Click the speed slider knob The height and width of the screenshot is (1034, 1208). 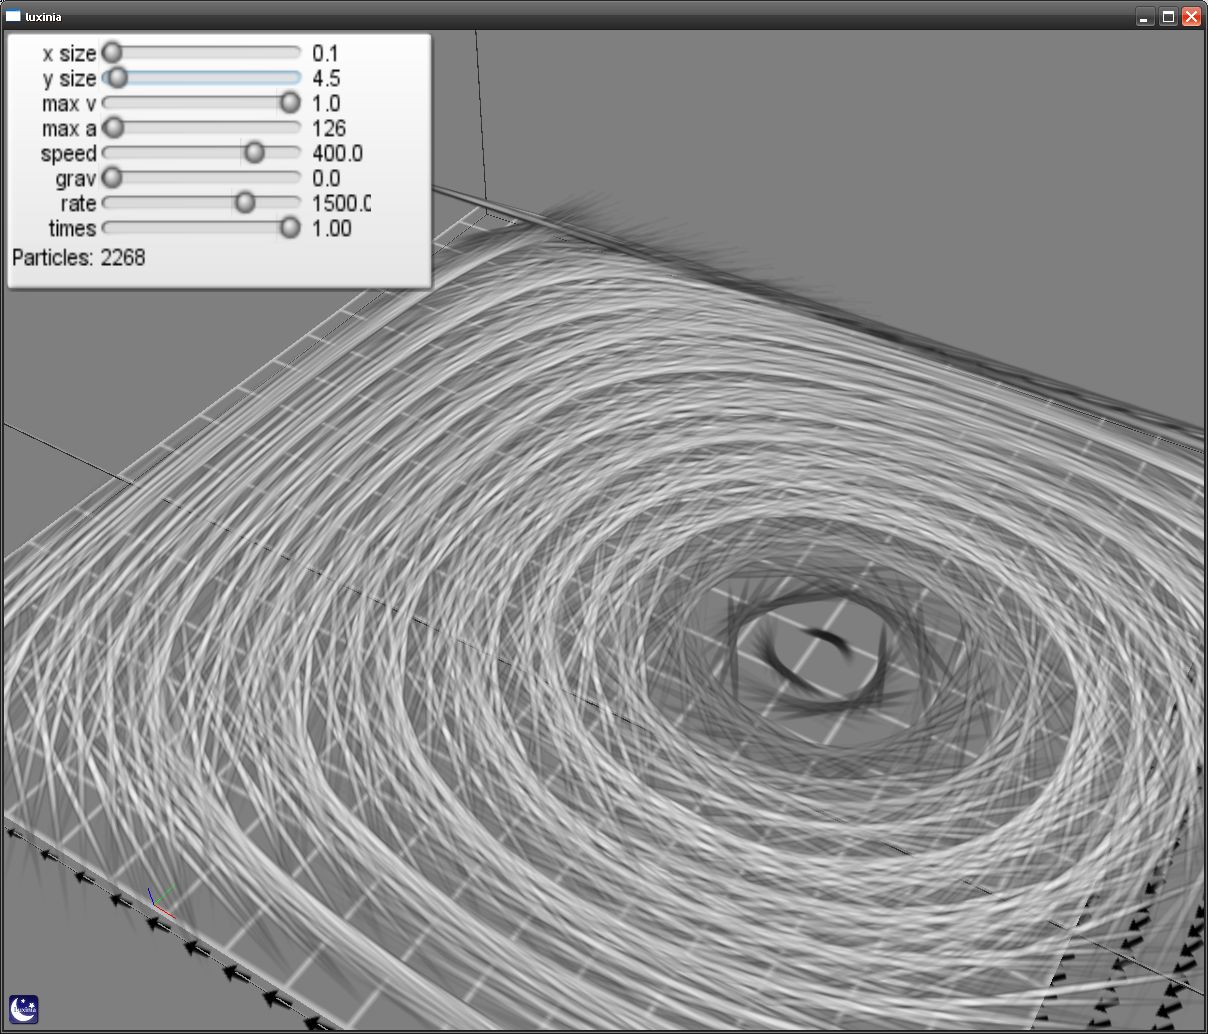coord(254,152)
